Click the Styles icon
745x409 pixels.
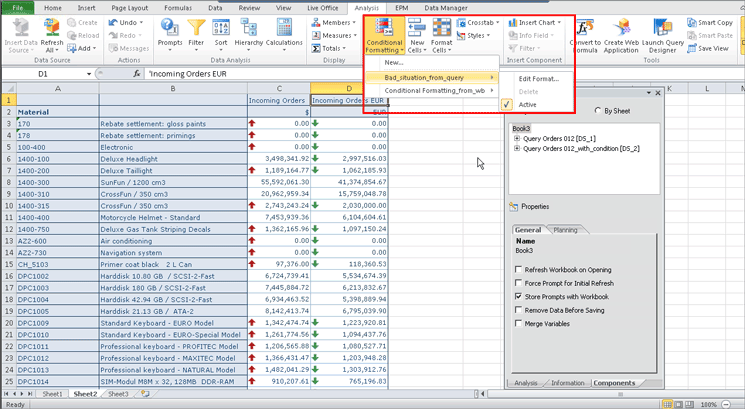click(x=461, y=35)
